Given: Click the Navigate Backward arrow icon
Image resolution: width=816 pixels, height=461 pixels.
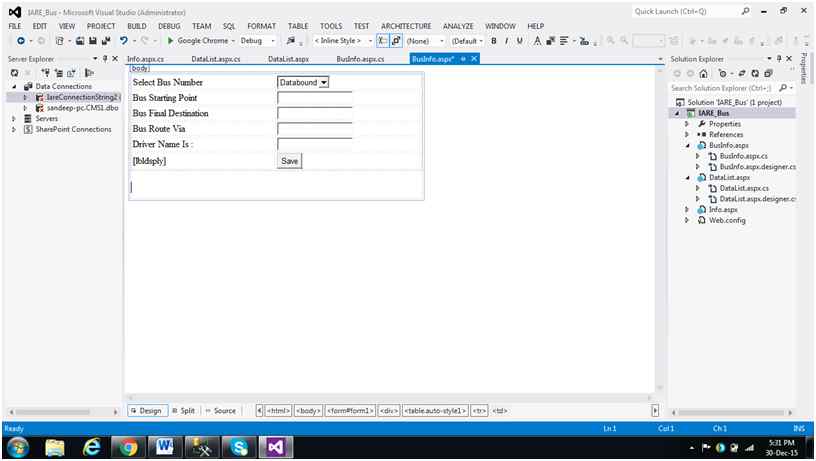Looking at the screenshot, I should click(21, 41).
